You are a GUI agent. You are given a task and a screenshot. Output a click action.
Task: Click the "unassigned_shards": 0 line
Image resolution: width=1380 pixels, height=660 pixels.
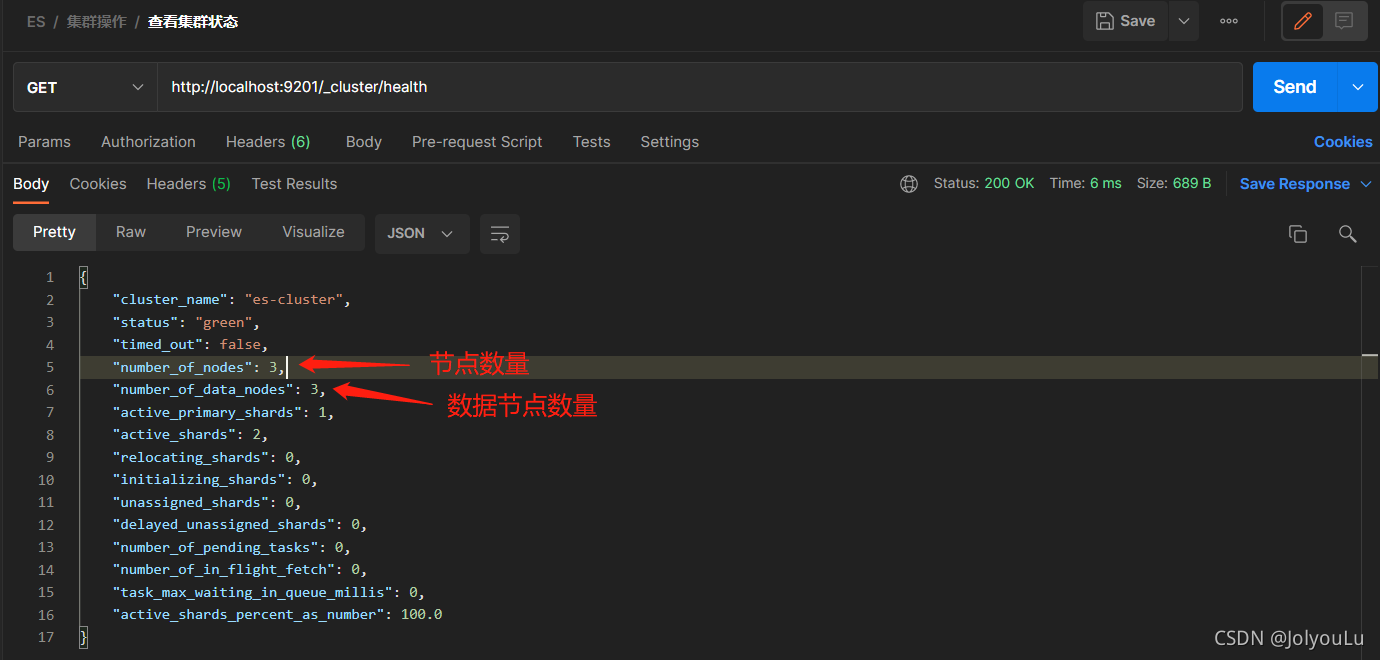(x=207, y=502)
